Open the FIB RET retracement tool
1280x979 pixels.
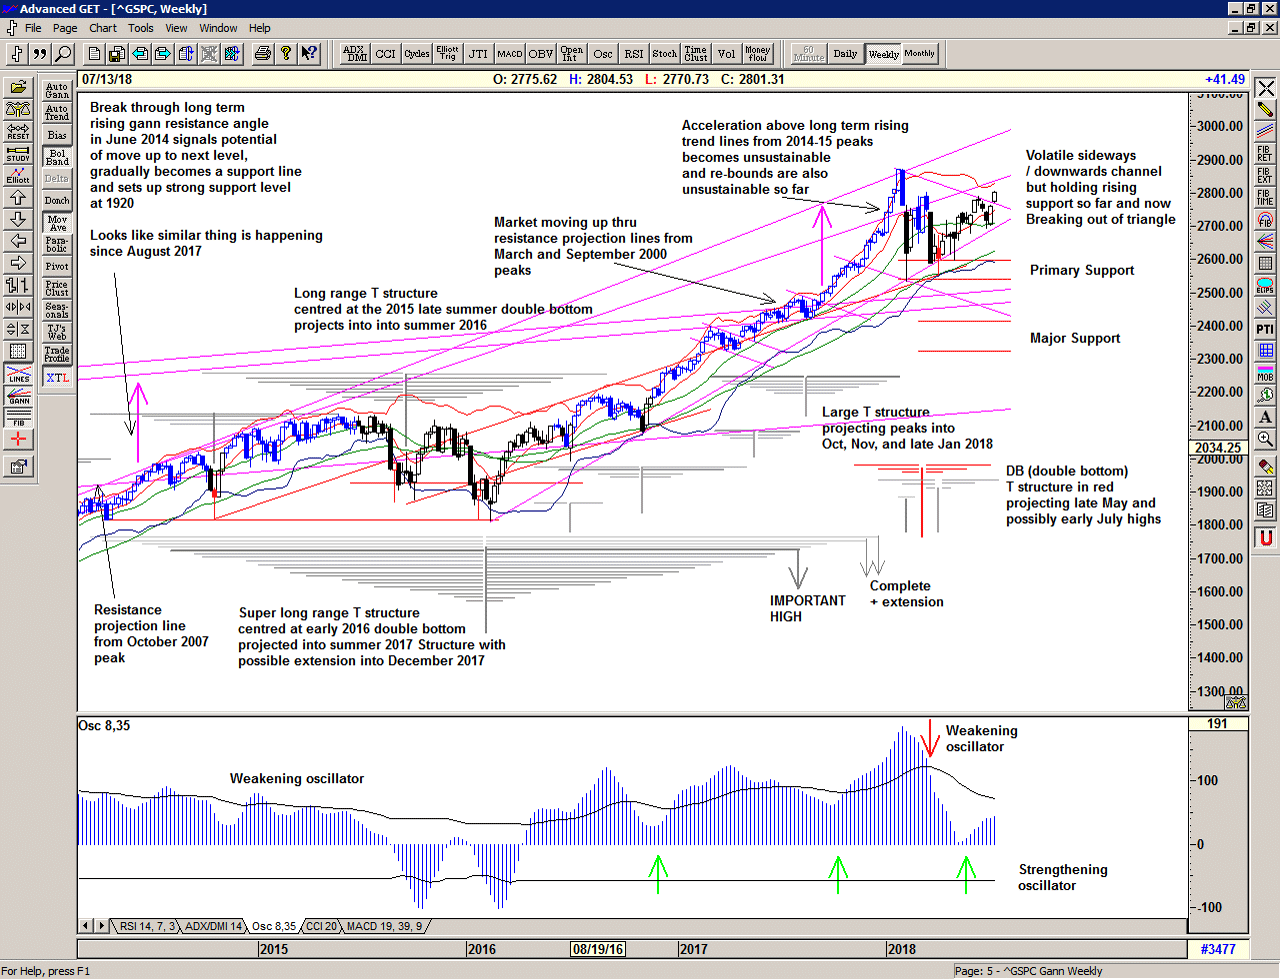[1265, 153]
